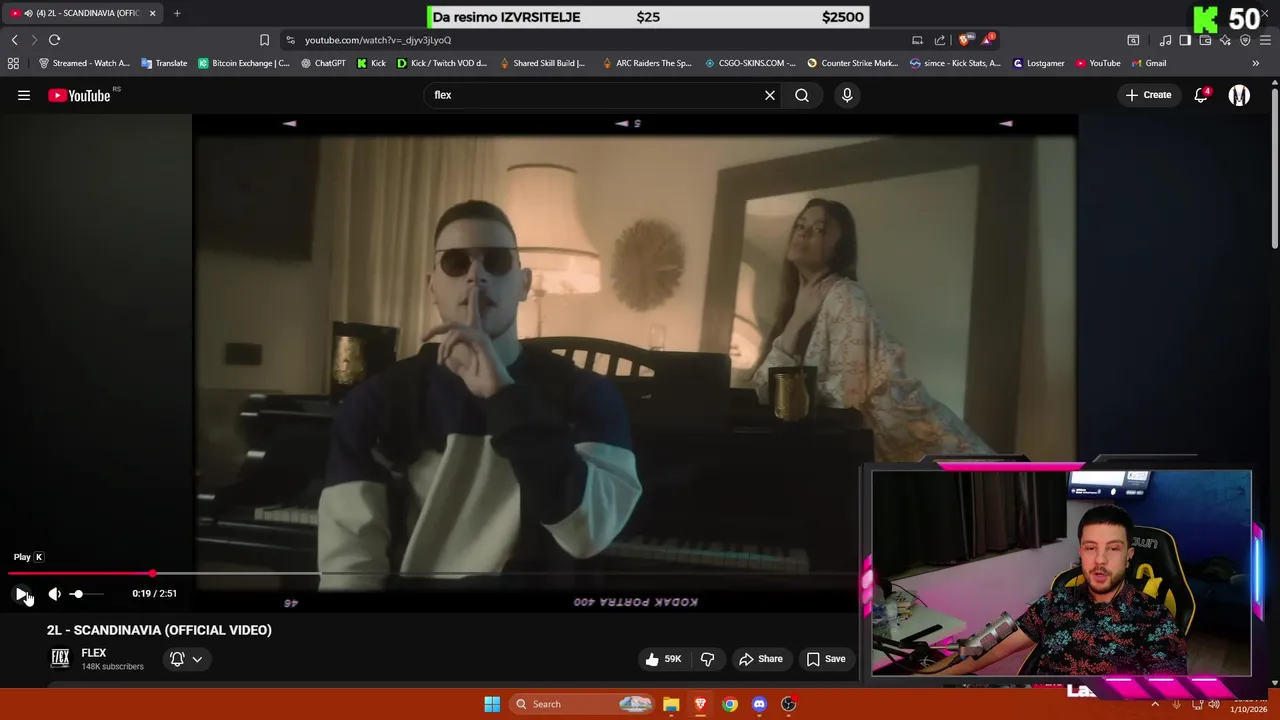Open the Gmail bookmark
Viewport: 1280px width, 720px height.
click(x=1148, y=63)
